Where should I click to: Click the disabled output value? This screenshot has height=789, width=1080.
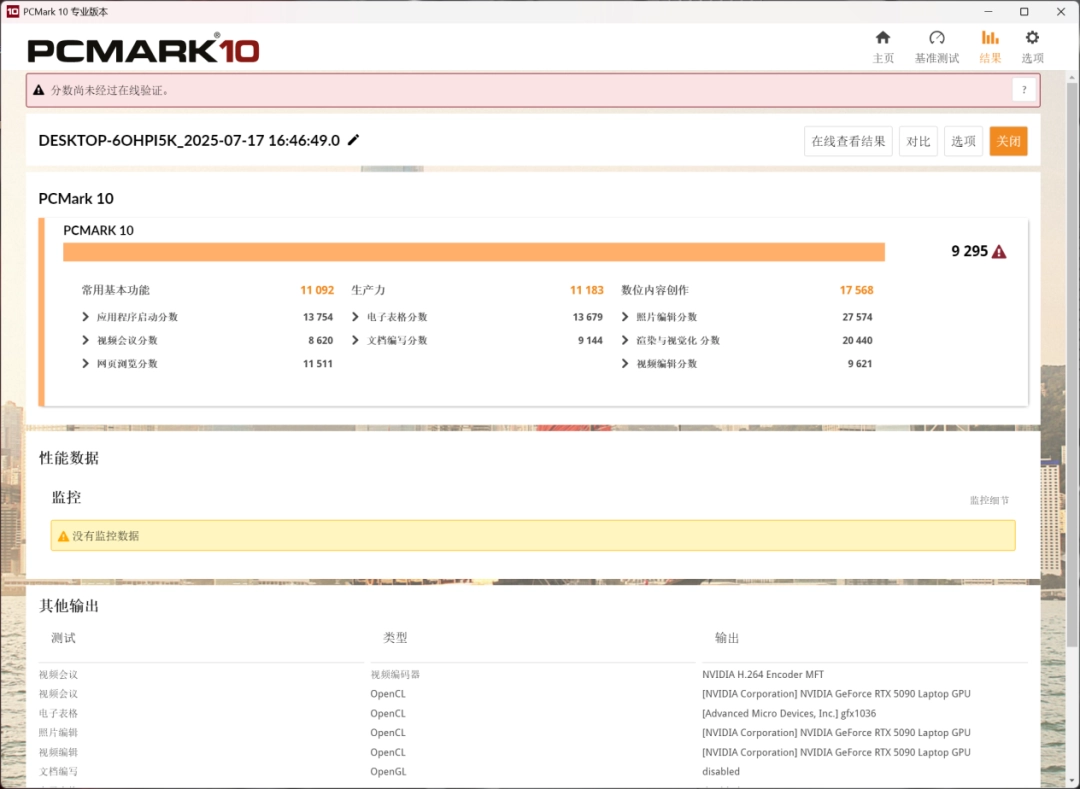[x=720, y=772]
